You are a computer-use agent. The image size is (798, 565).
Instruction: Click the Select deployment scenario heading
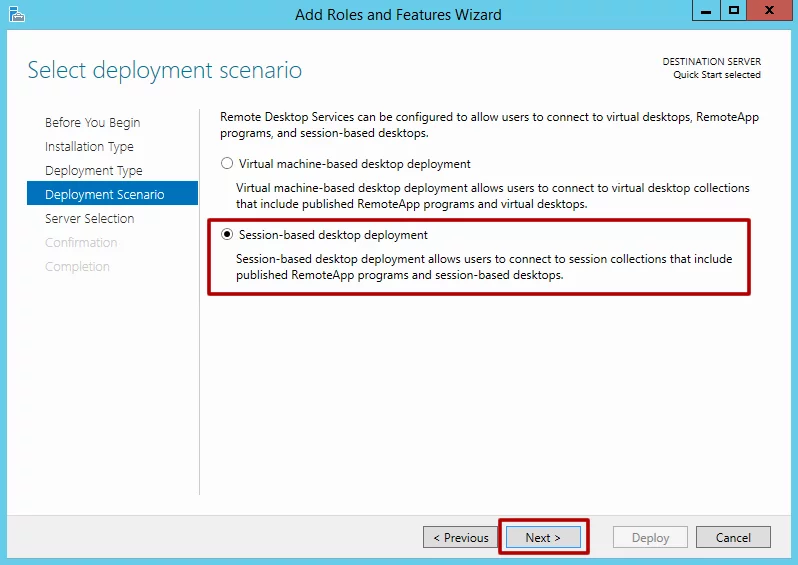click(x=164, y=70)
